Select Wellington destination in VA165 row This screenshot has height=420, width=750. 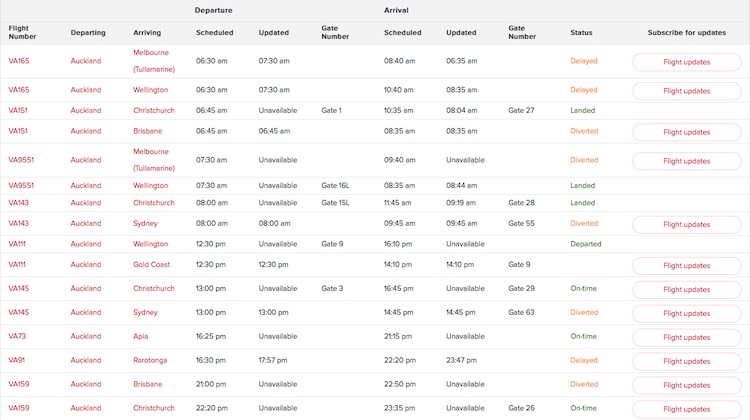pyautogui.click(x=151, y=89)
